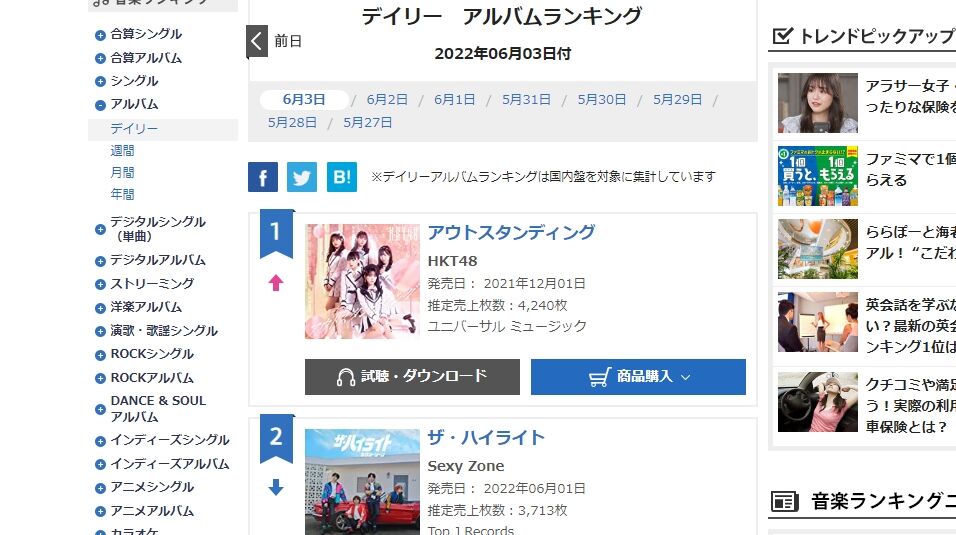
Task: Click plus icon beside ストリーミング
Action: coord(101,284)
